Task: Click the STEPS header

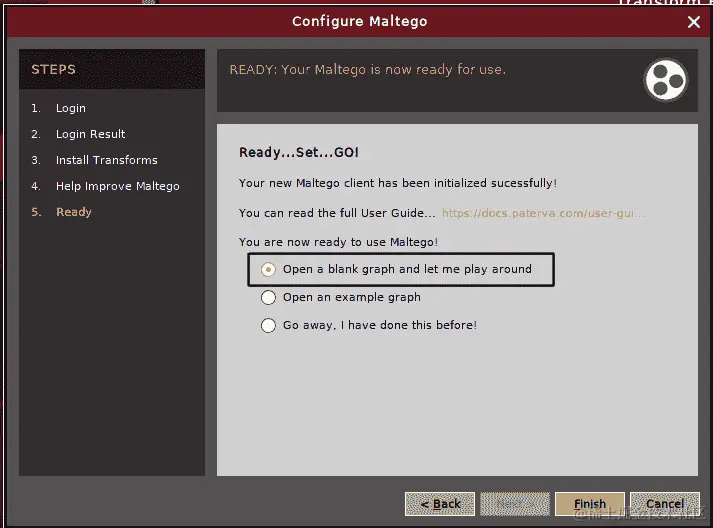Action: click(x=53, y=70)
